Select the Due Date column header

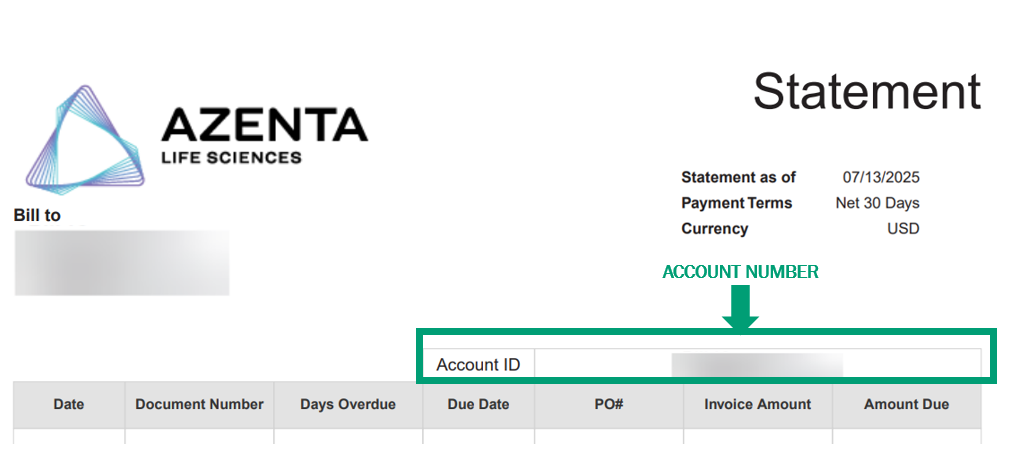[479, 404]
